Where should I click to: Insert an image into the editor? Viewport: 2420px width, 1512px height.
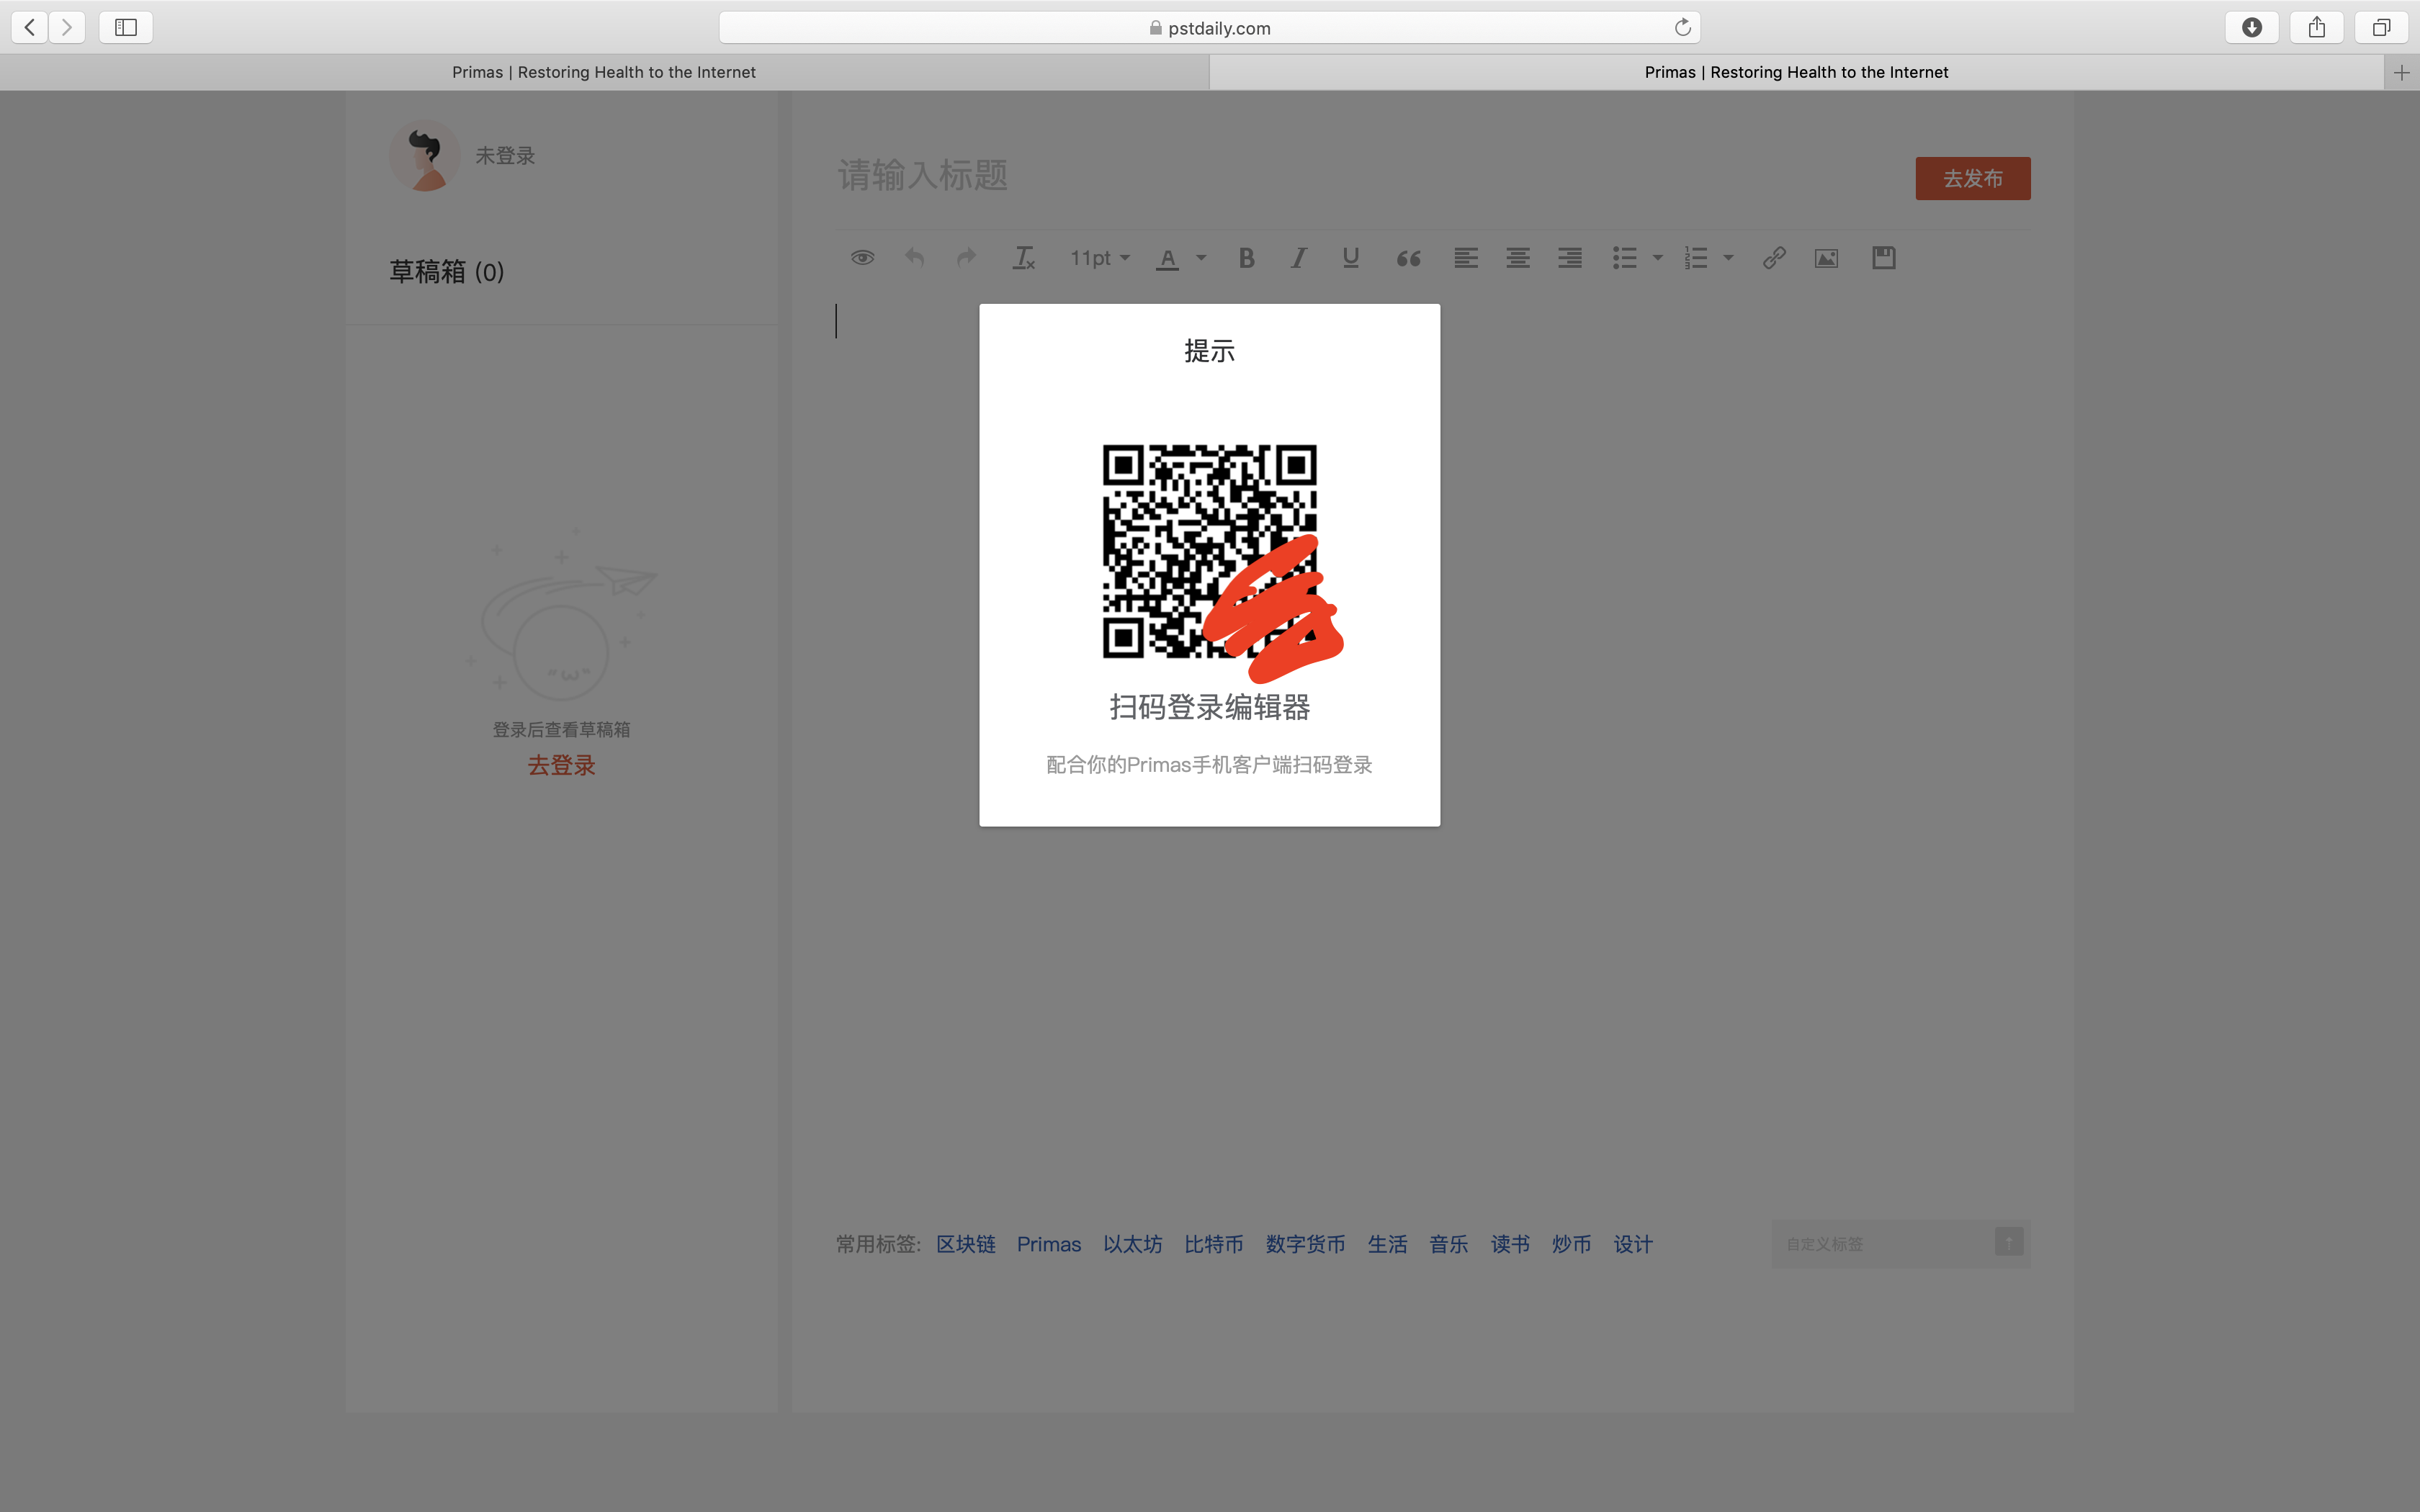1826,258
